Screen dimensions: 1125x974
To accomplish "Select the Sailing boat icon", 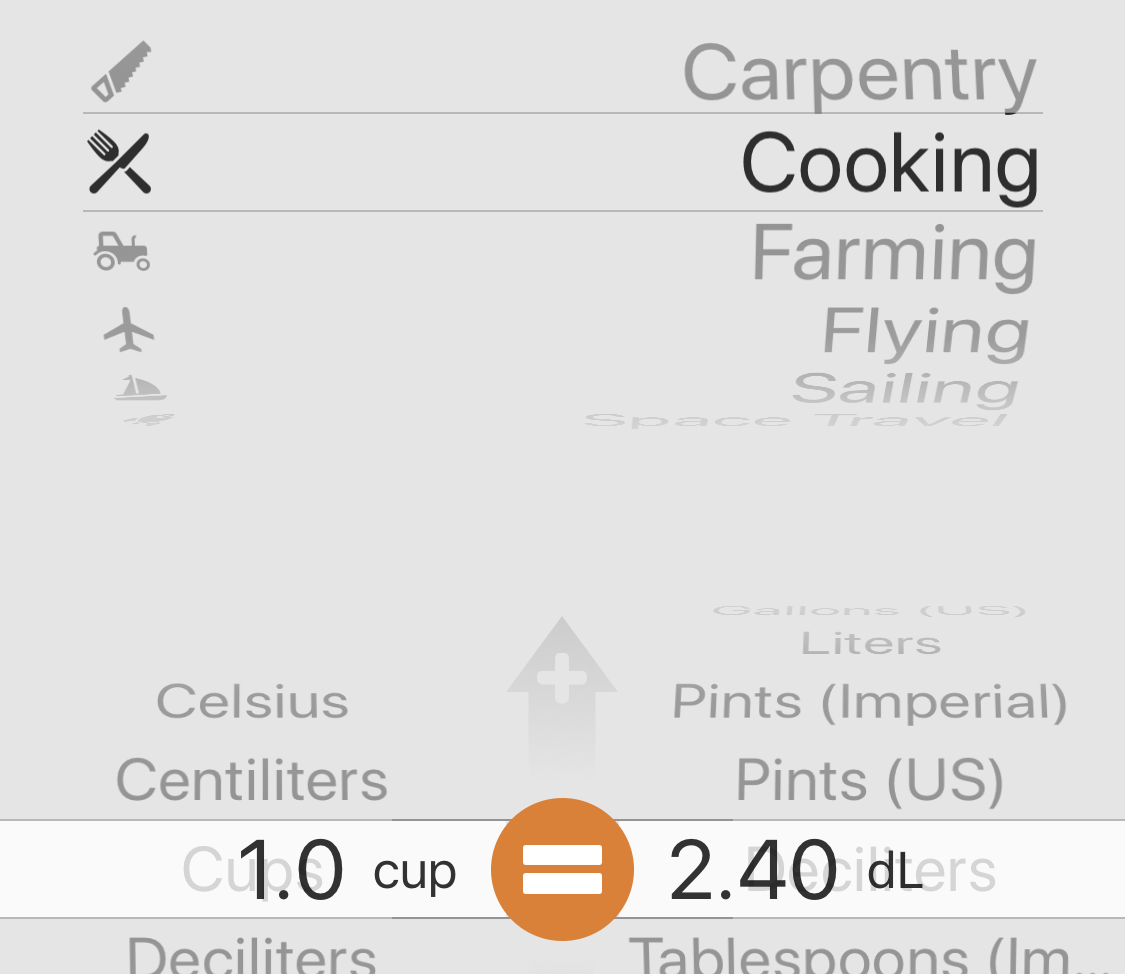I will click(x=141, y=387).
